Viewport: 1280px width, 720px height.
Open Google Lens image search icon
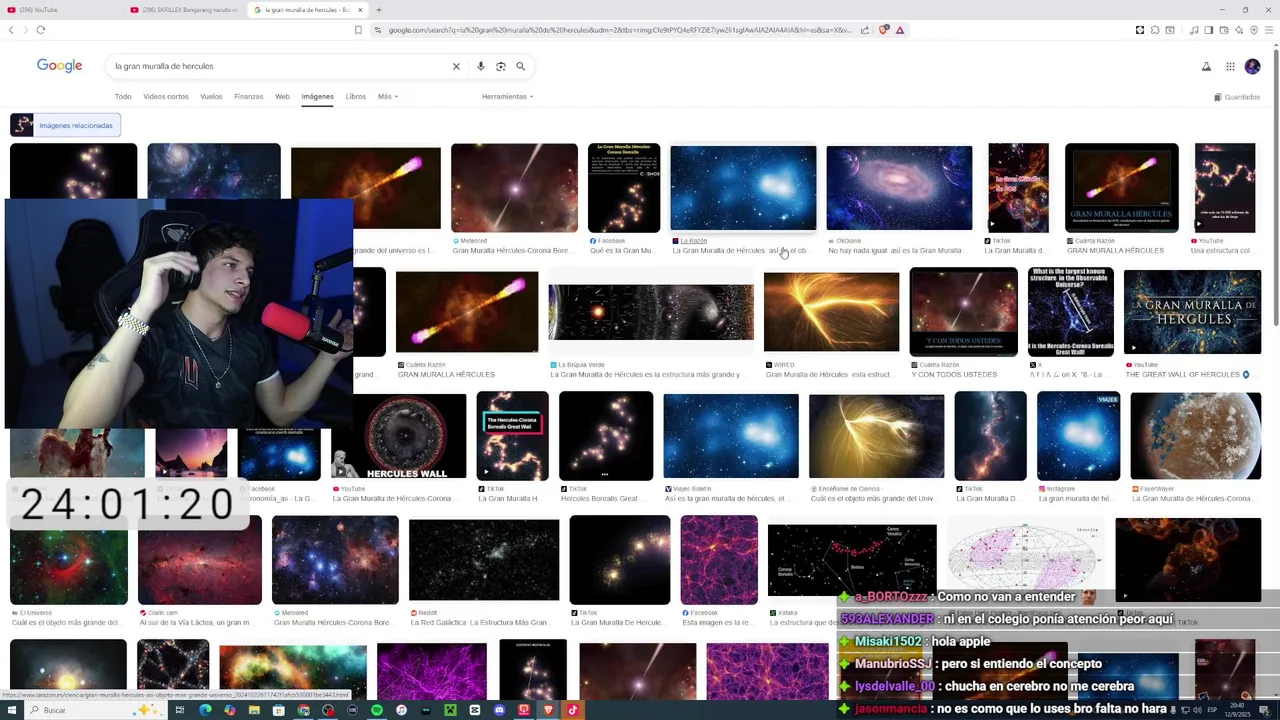(x=501, y=66)
